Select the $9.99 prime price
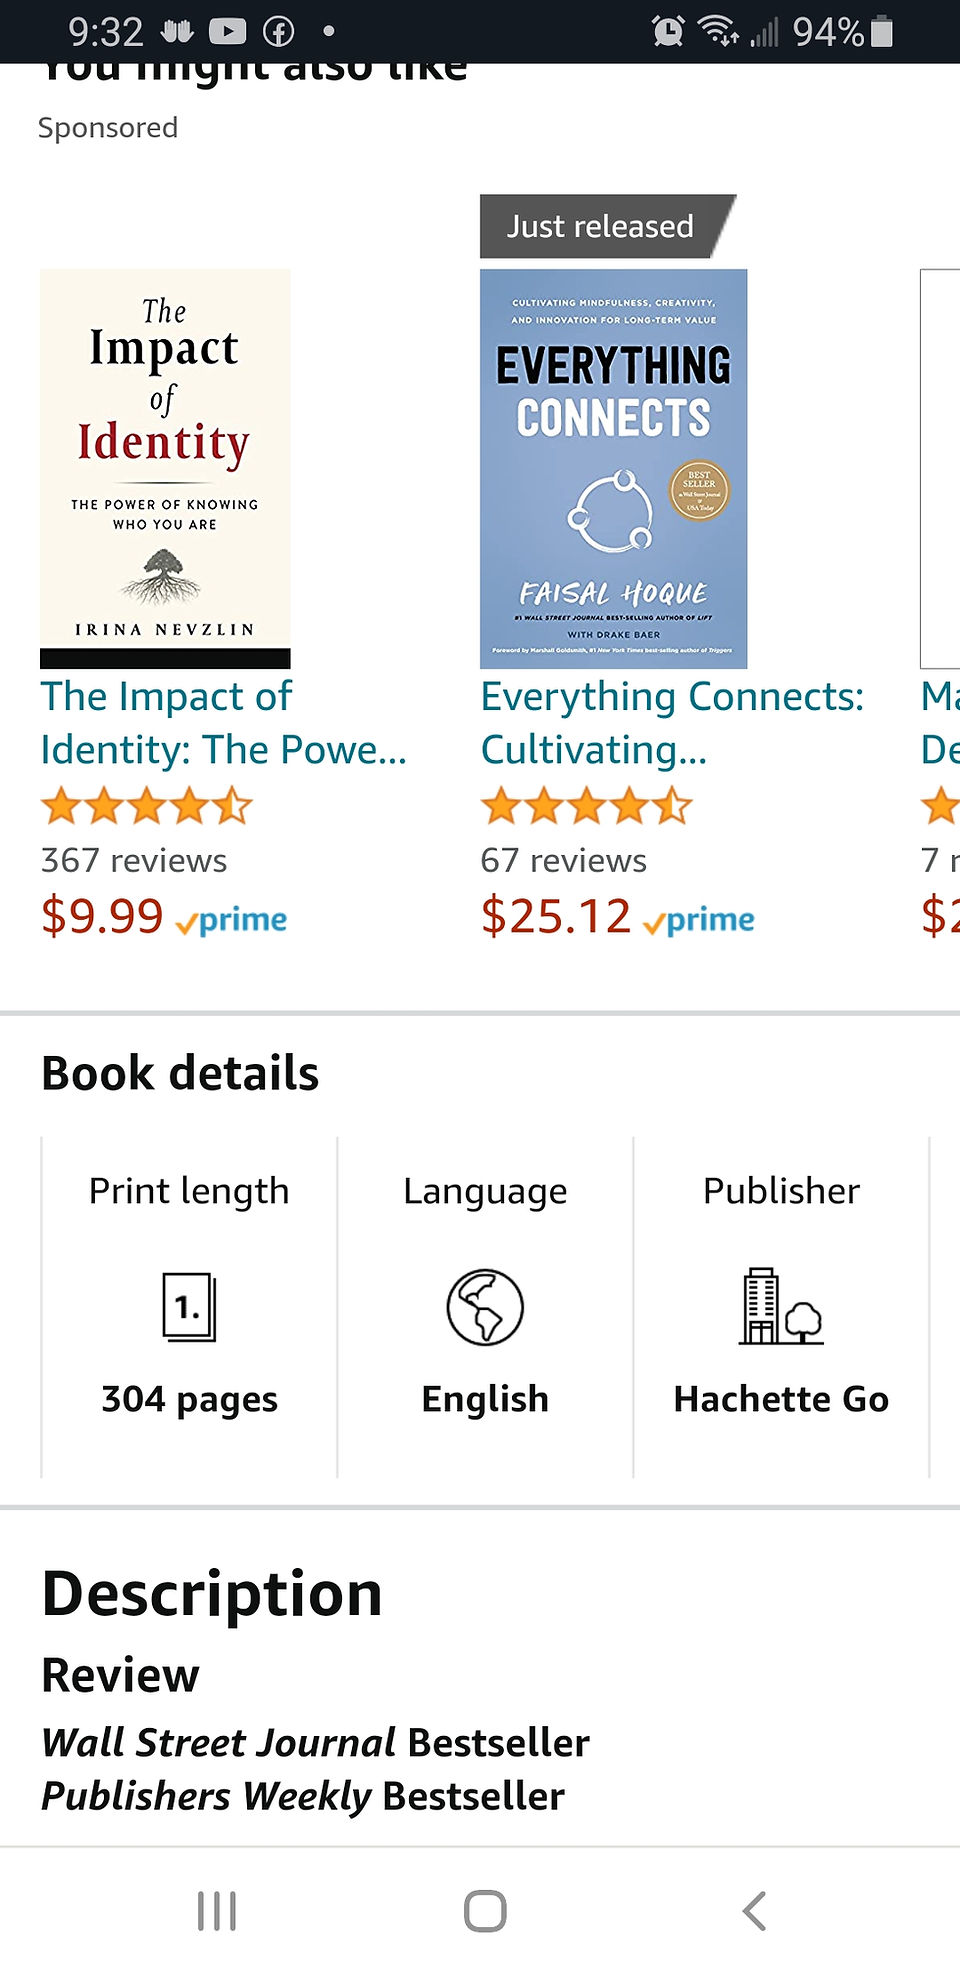 tap(164, 916)
